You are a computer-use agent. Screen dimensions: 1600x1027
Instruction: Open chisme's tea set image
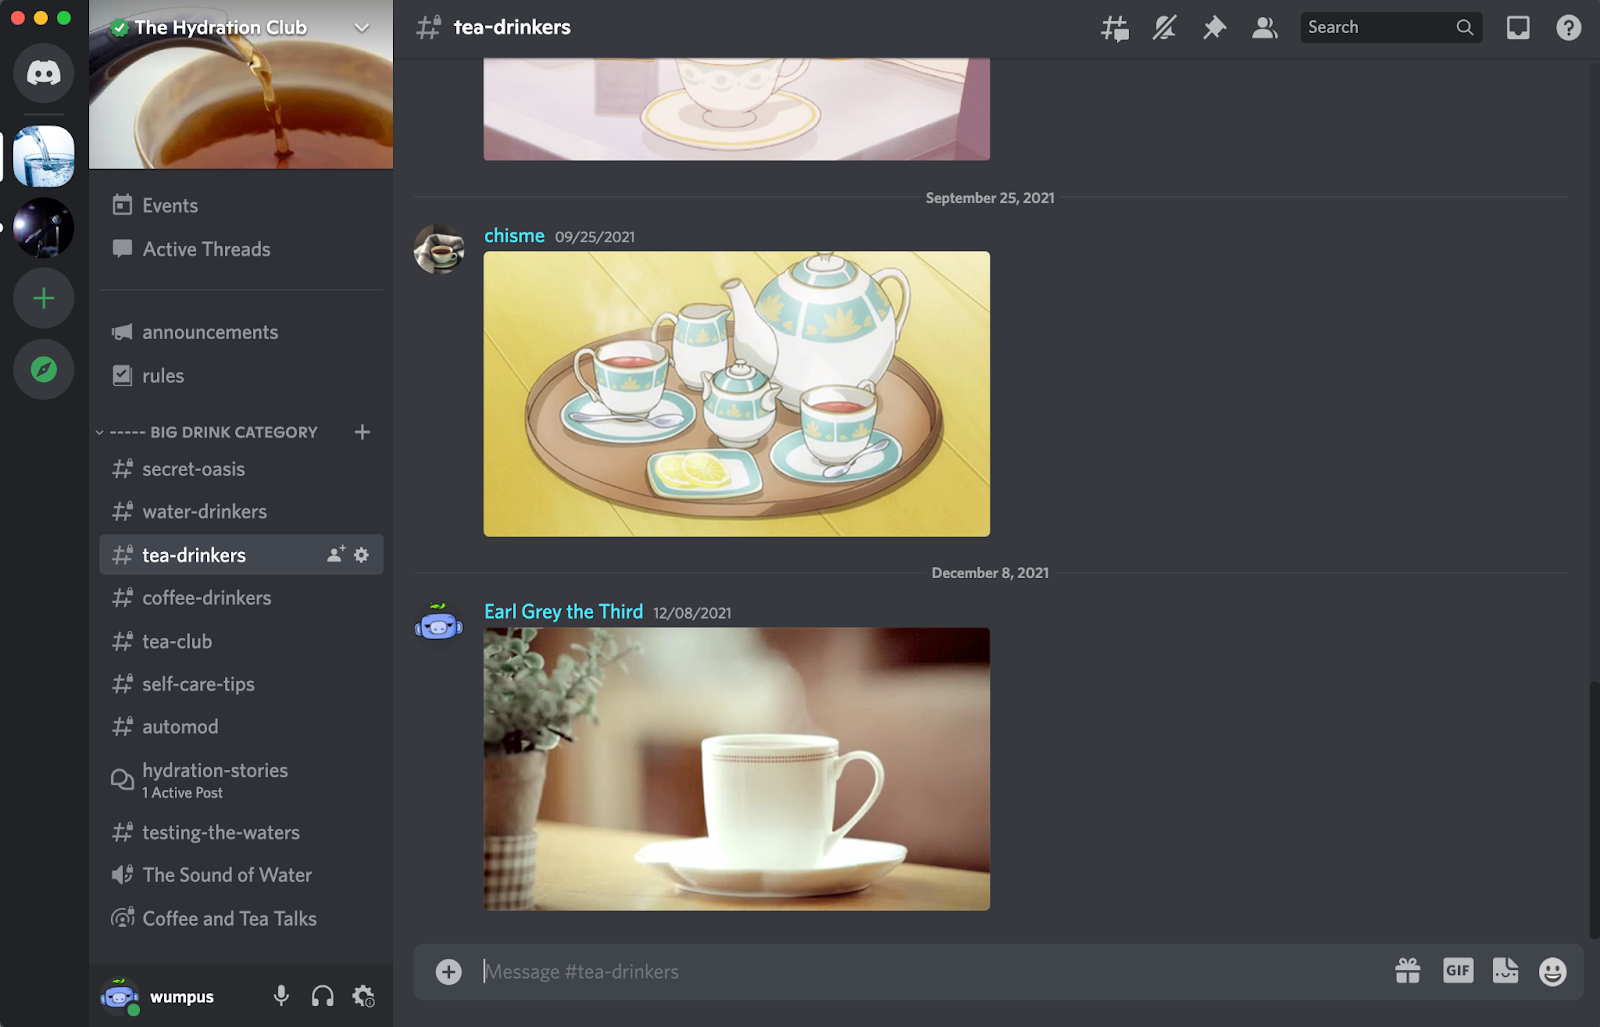click(737, 394)
